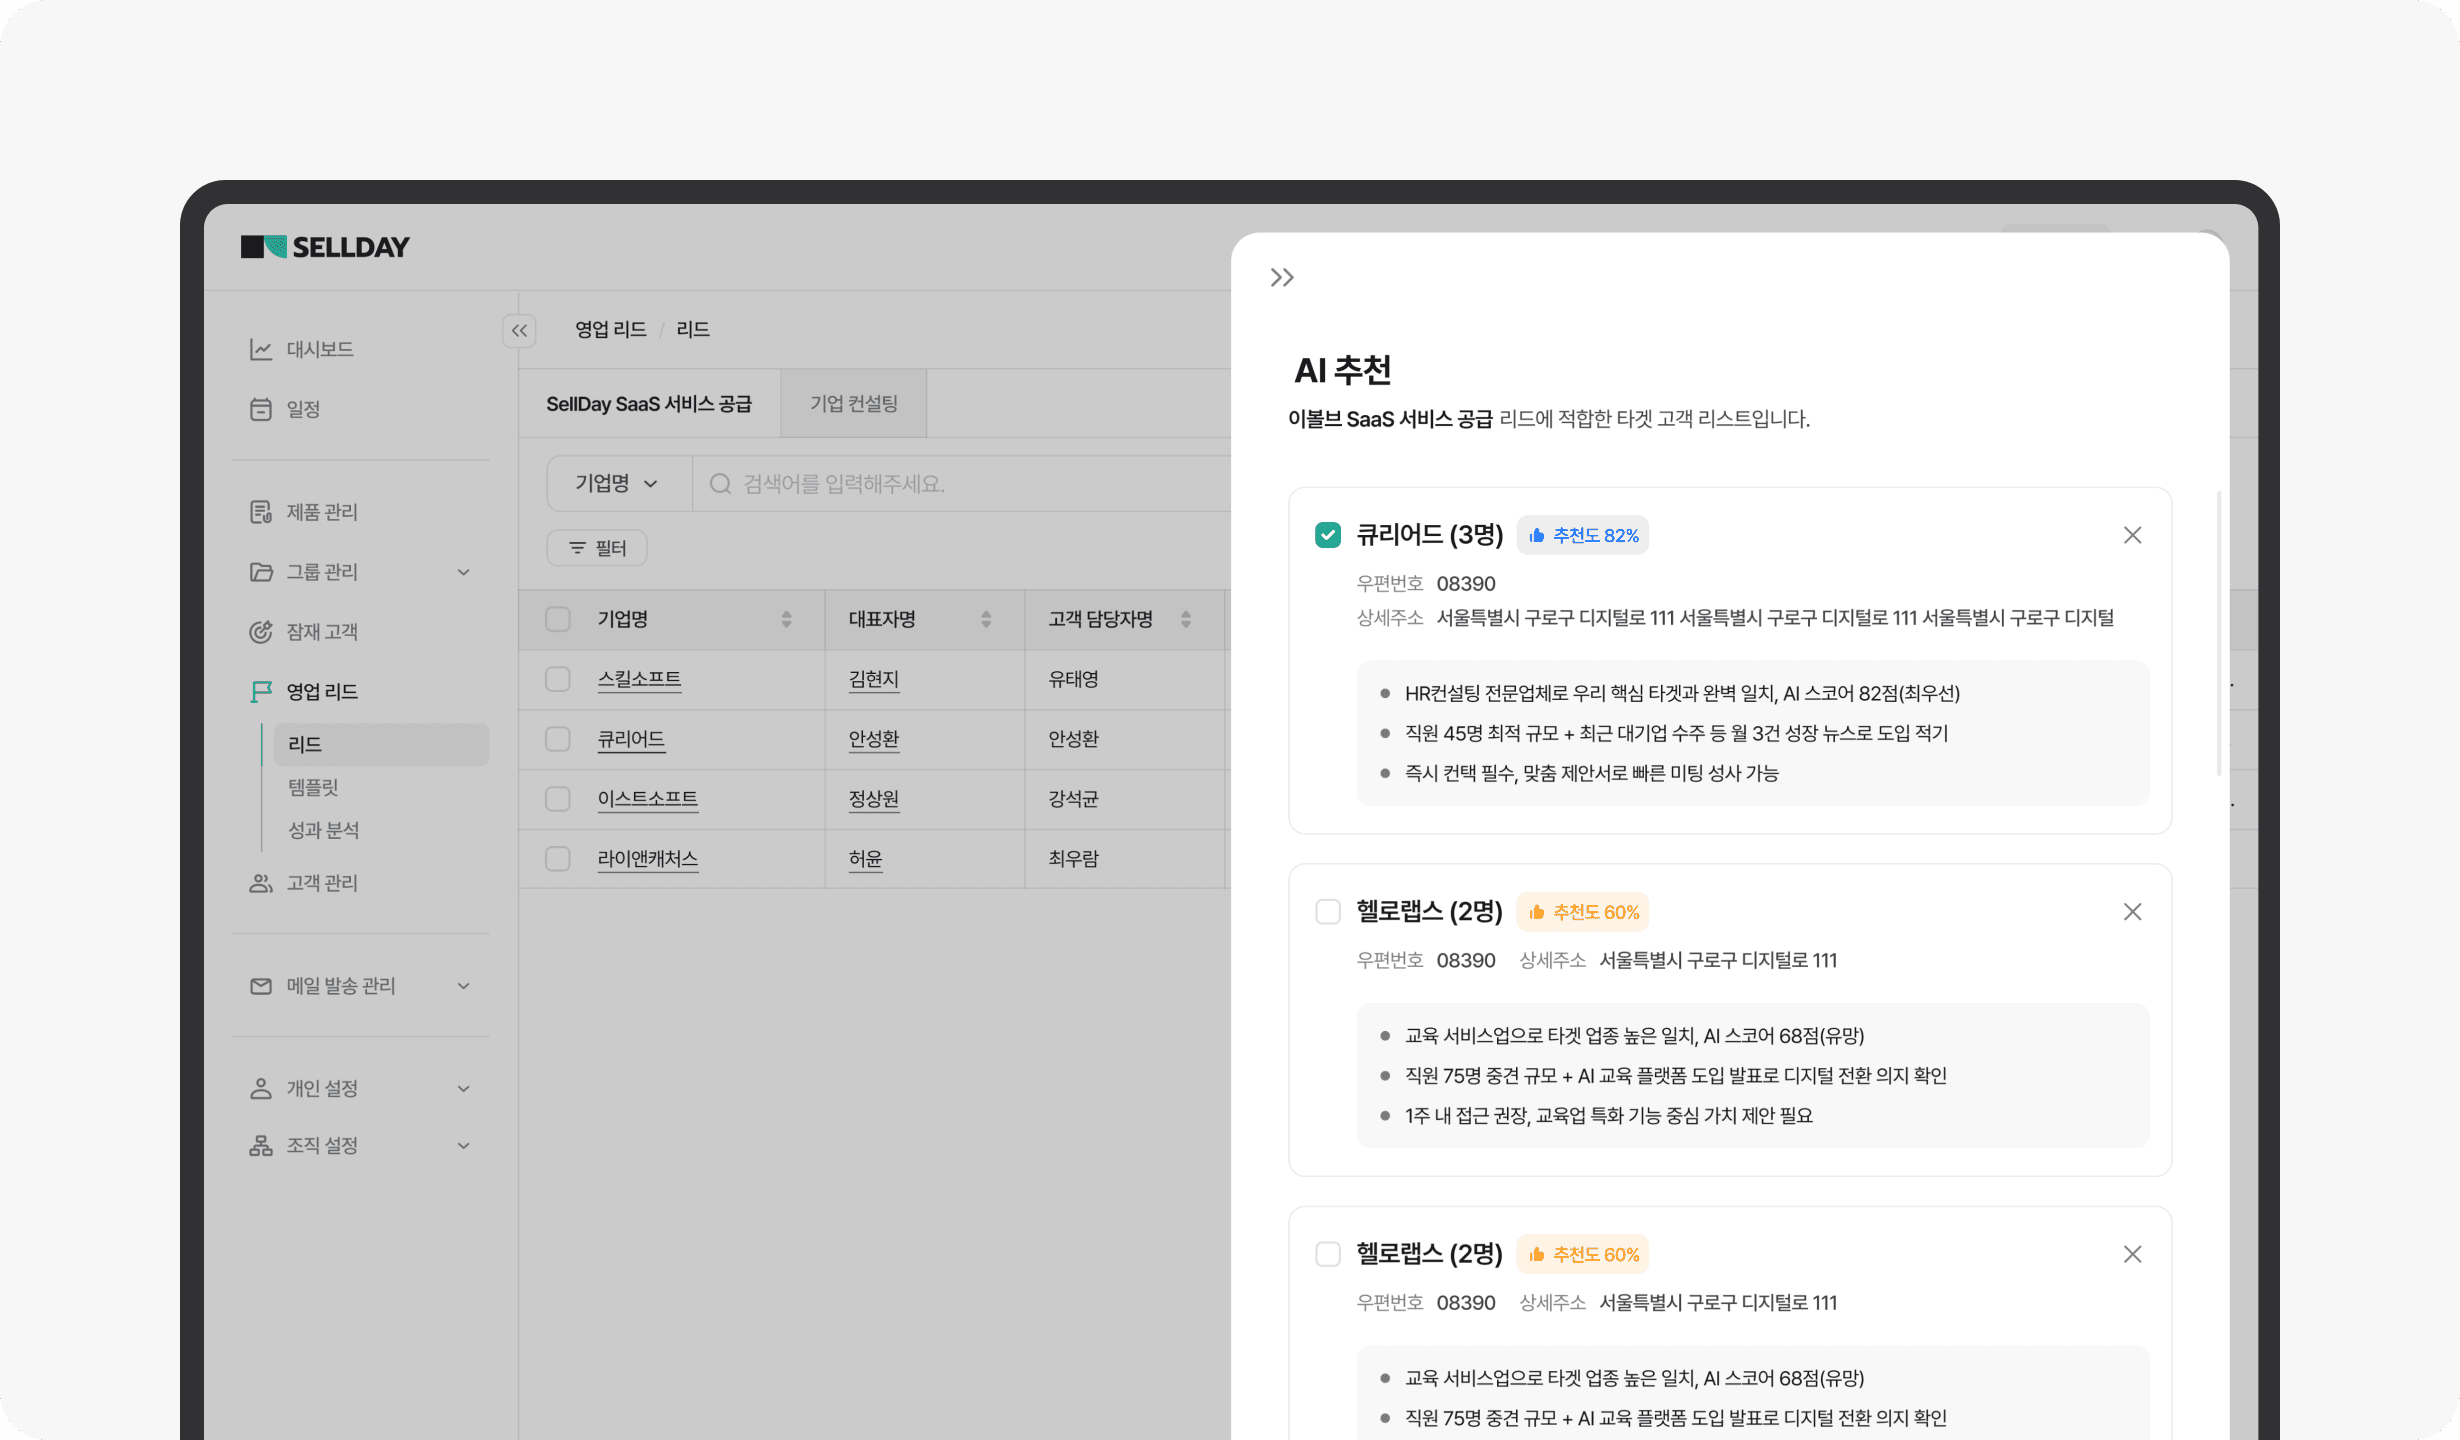This screenshot has height=1440, width=2460.
Task: Click the search magnifier icon
Action: (x=720, y=484)
